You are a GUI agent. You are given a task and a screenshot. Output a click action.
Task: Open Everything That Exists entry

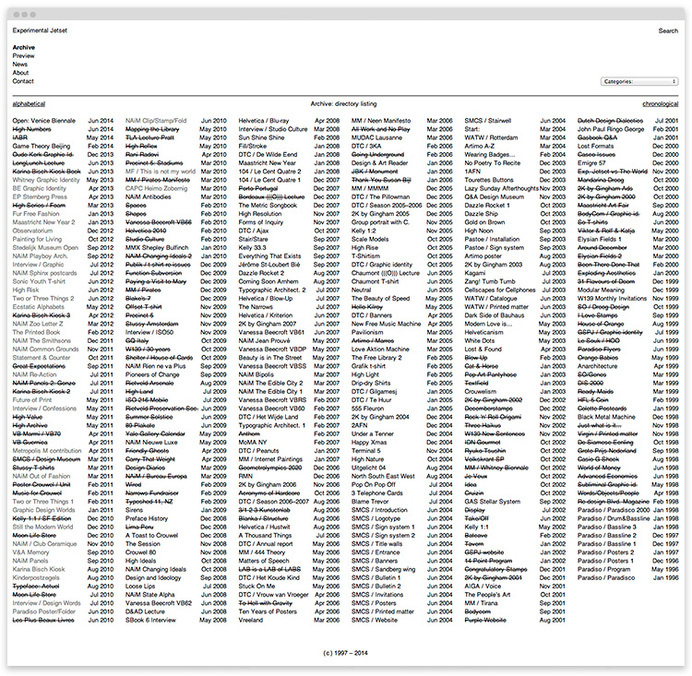[x=270, y=256]
